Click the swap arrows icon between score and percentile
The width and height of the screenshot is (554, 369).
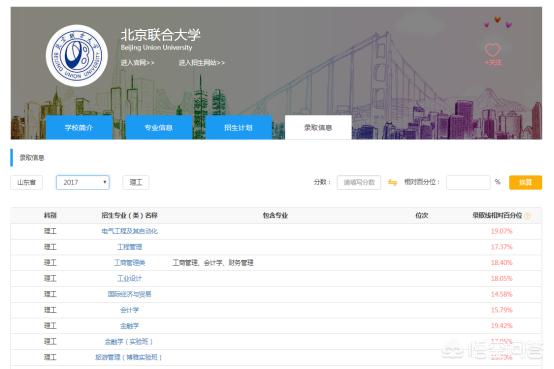click(x=392, y=182)
